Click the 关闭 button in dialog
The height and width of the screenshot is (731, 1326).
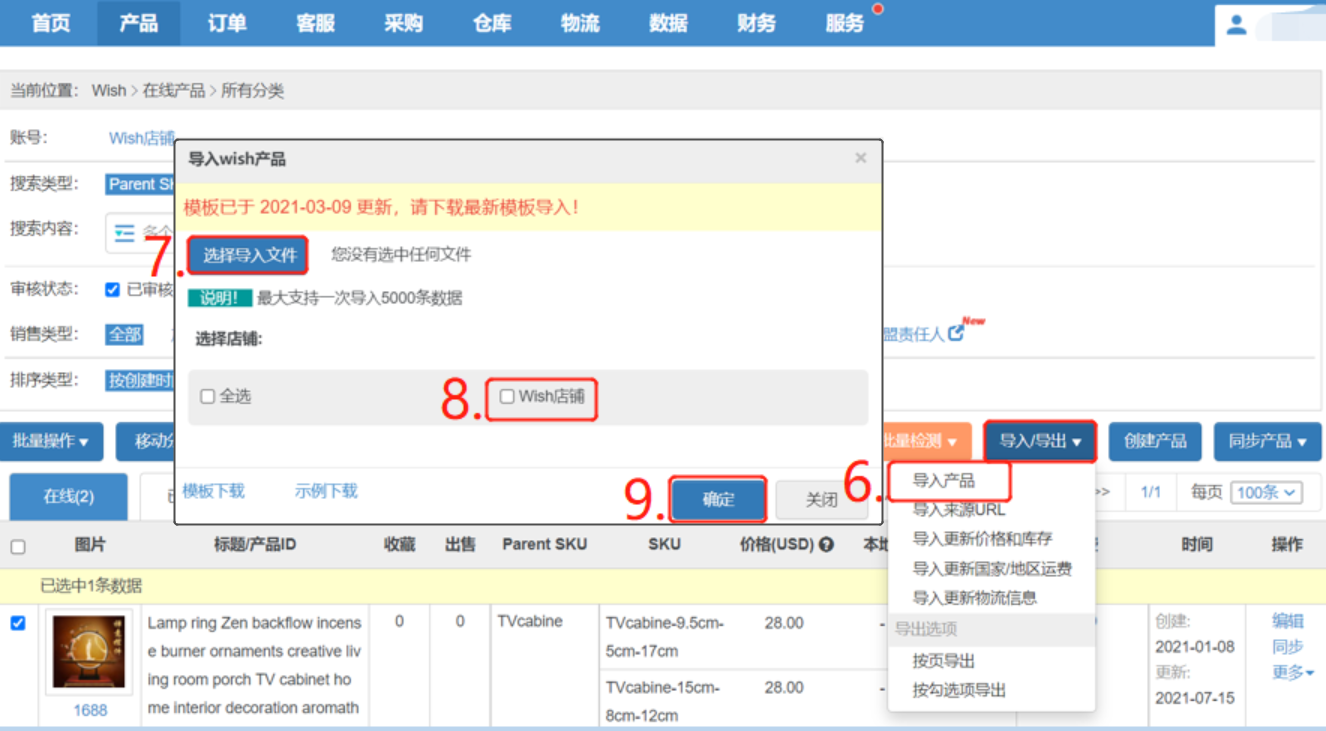click(x=822, y=499)
